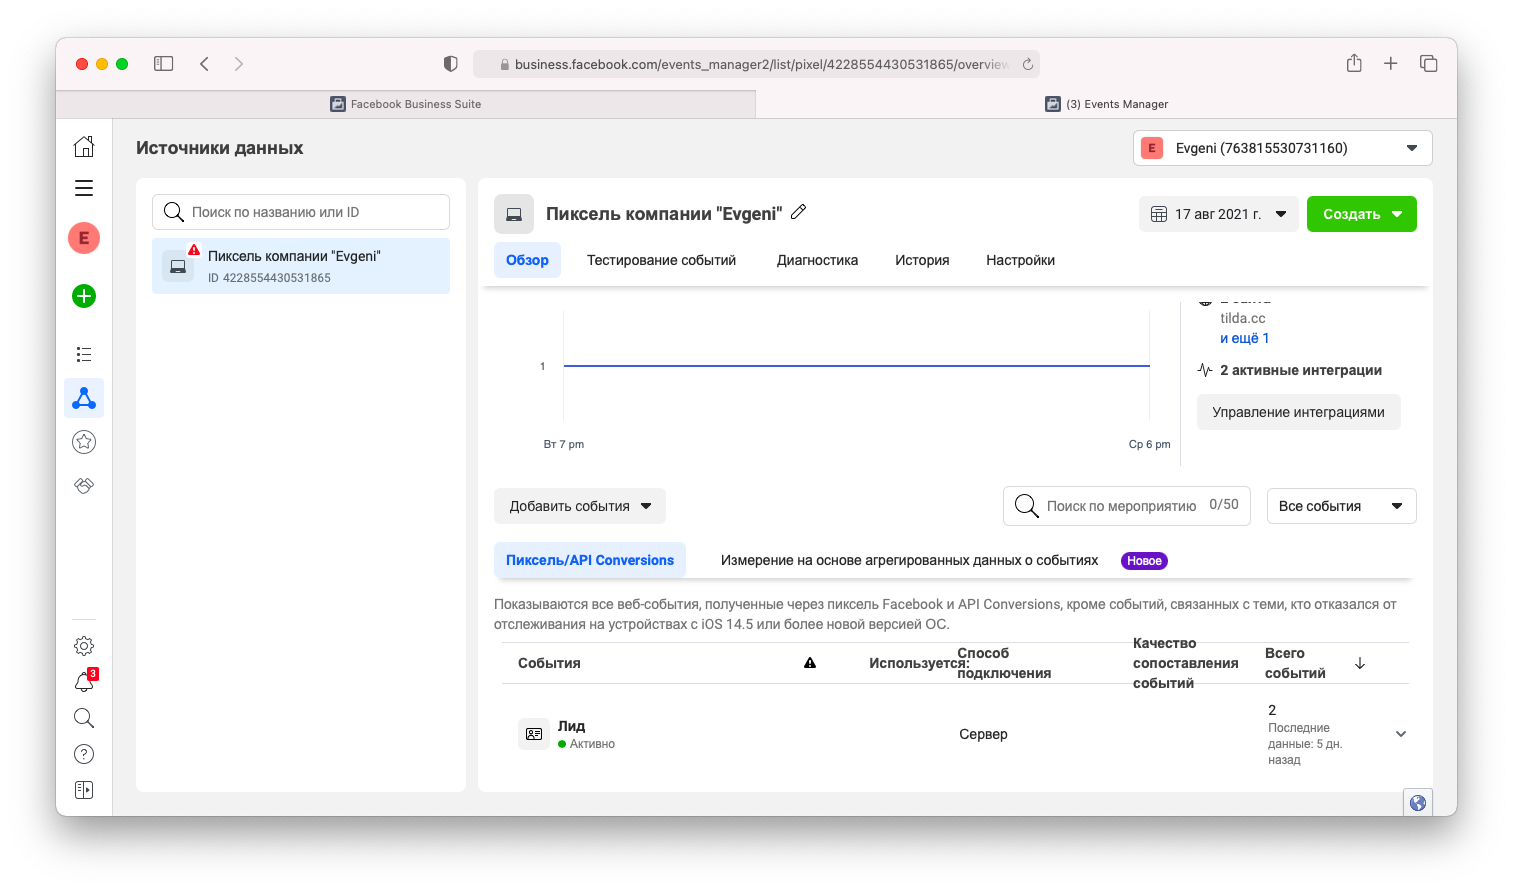Open the Диагностика tab
1513x890 pixels.
[817, 260]
